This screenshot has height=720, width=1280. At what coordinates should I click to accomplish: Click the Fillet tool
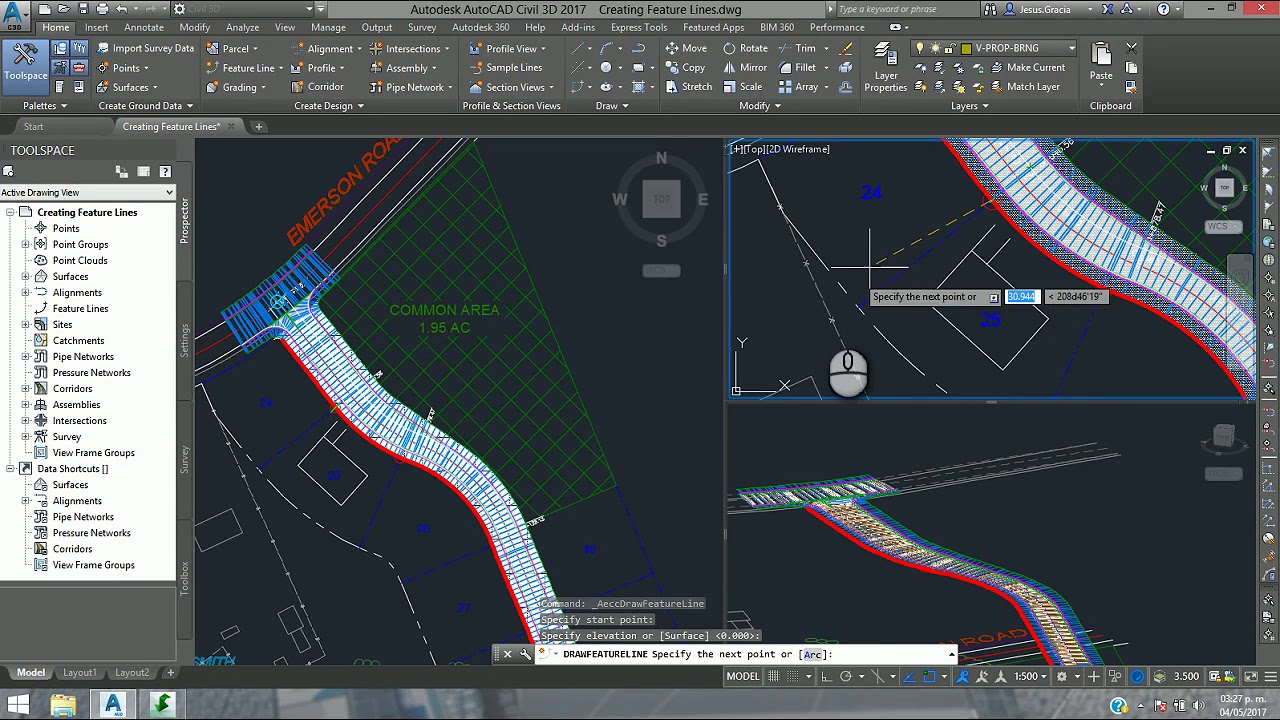pyautogui.click(x=798, y=68)
